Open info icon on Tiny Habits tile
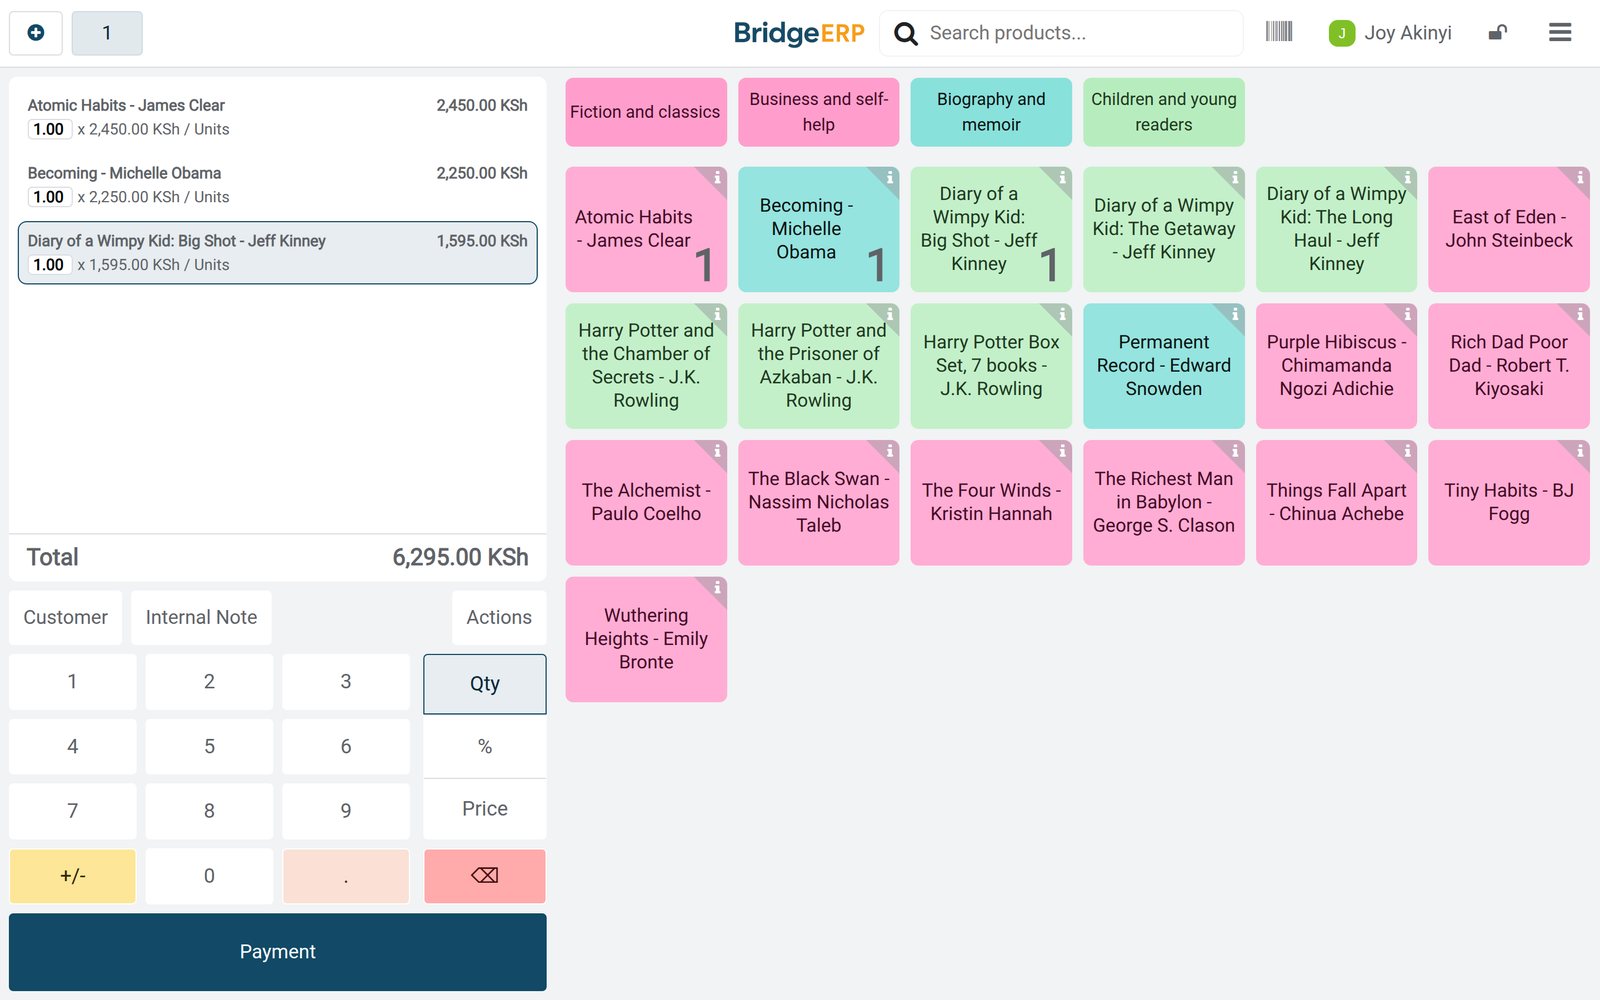This screenshot has height=1000, width=1600. 1579,451
